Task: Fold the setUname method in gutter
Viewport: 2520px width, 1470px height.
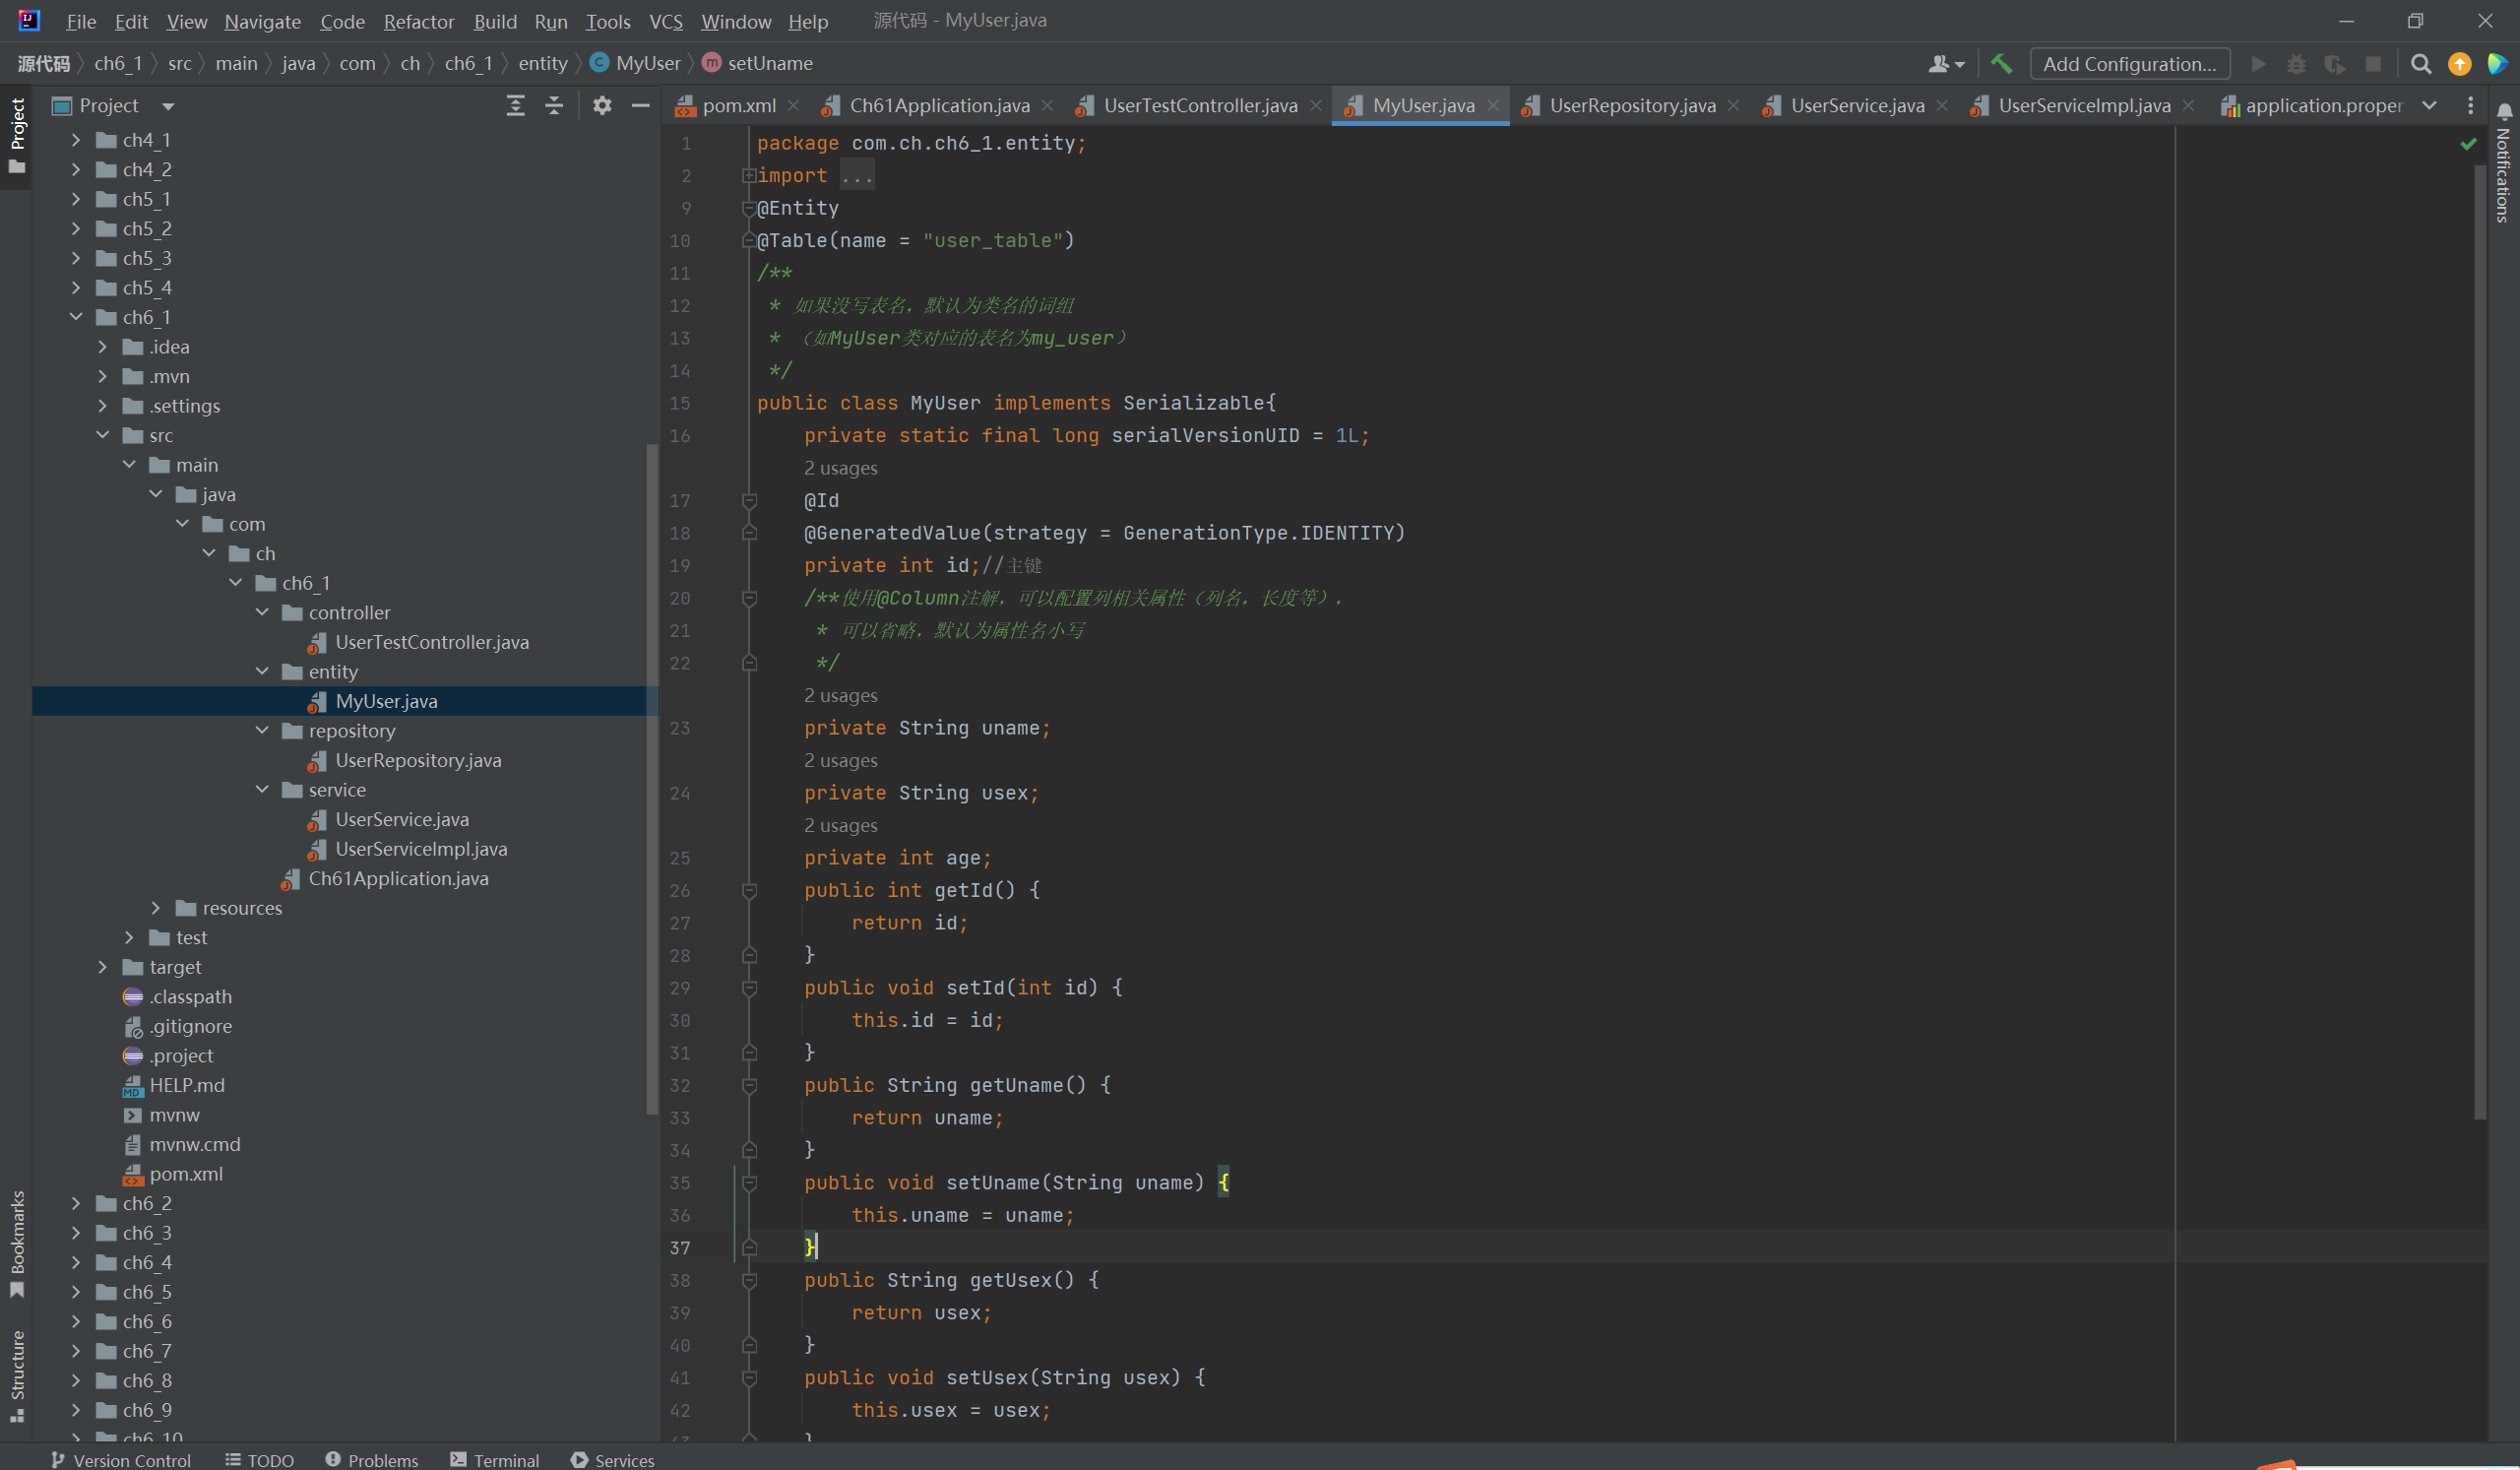Action: tap(749, 1183)
